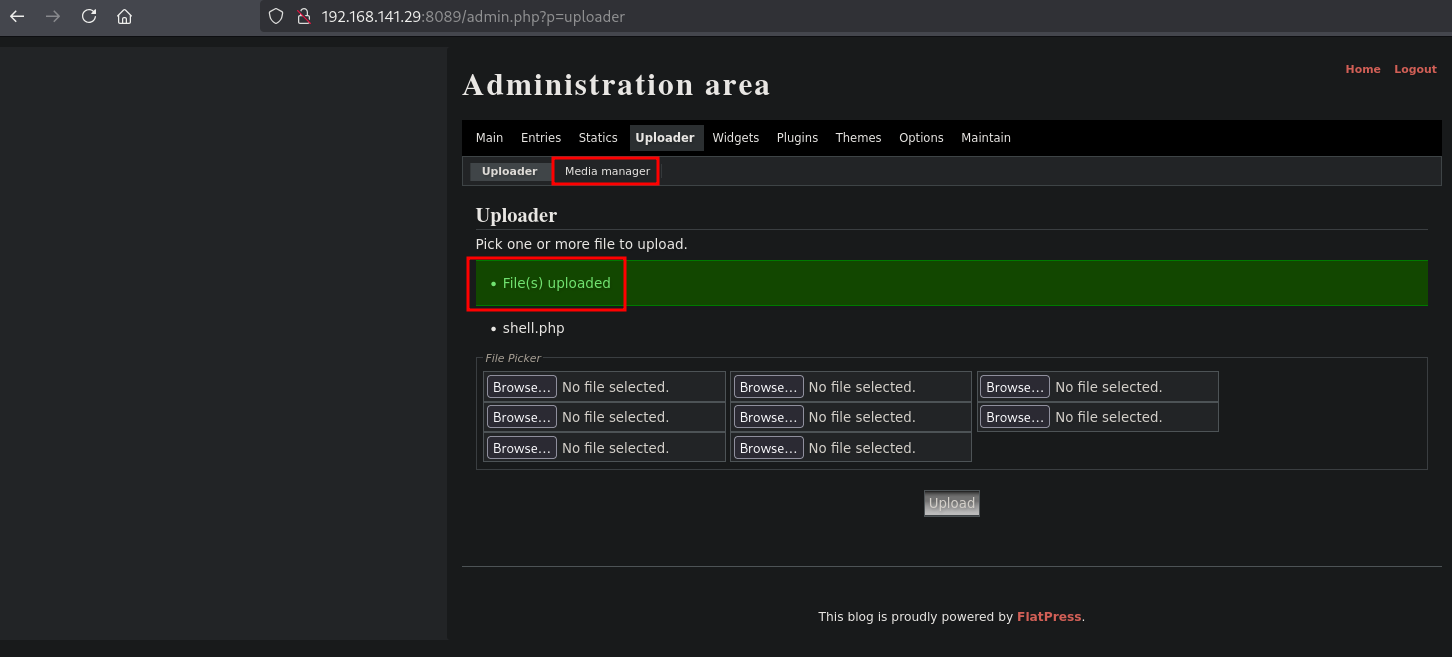1452x657 pixels.
Task: Go to the Themes tab
Action: [858, 138]
